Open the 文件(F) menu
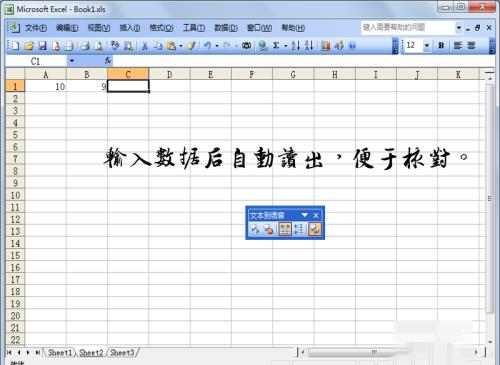This screenshot has width=500, height=365. pyautogui.click(x=36, y=28)
